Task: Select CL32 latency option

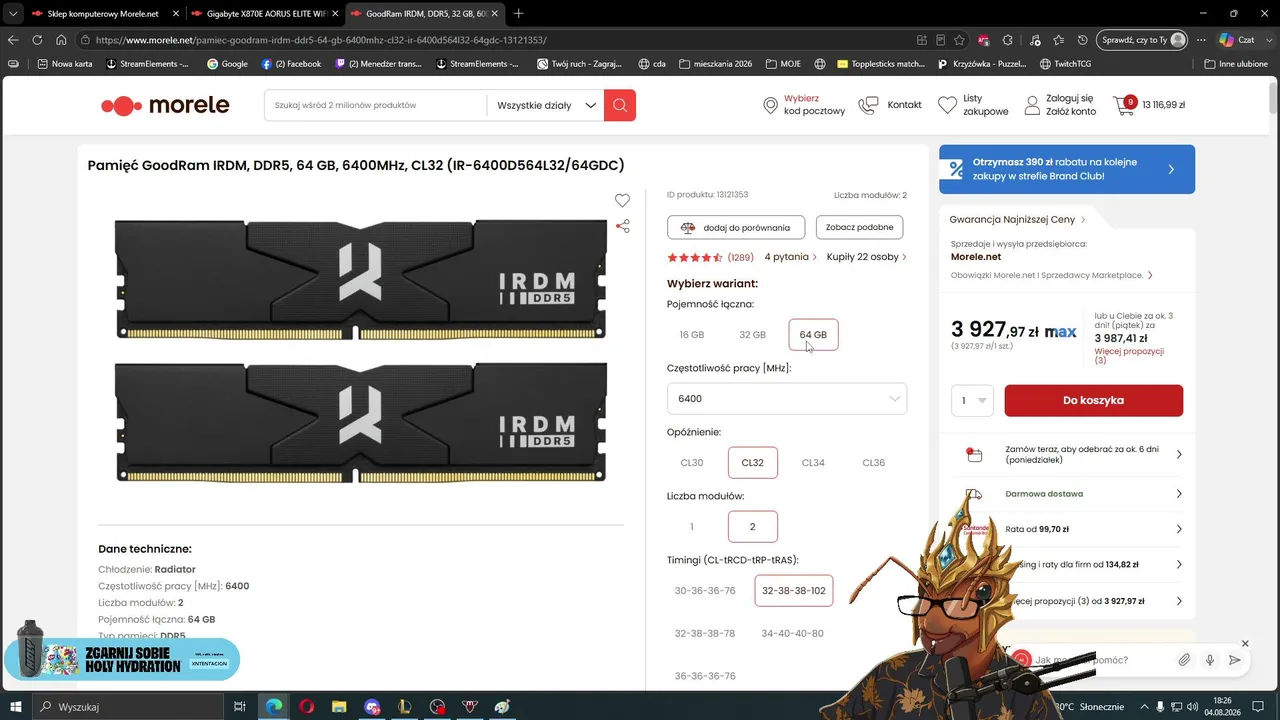Action: click(753, 463)
